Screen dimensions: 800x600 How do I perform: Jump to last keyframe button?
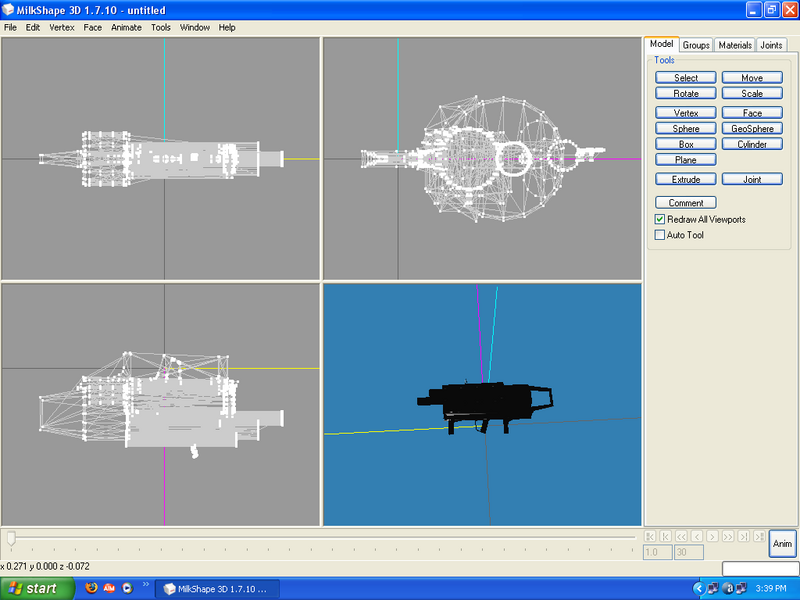759,536
